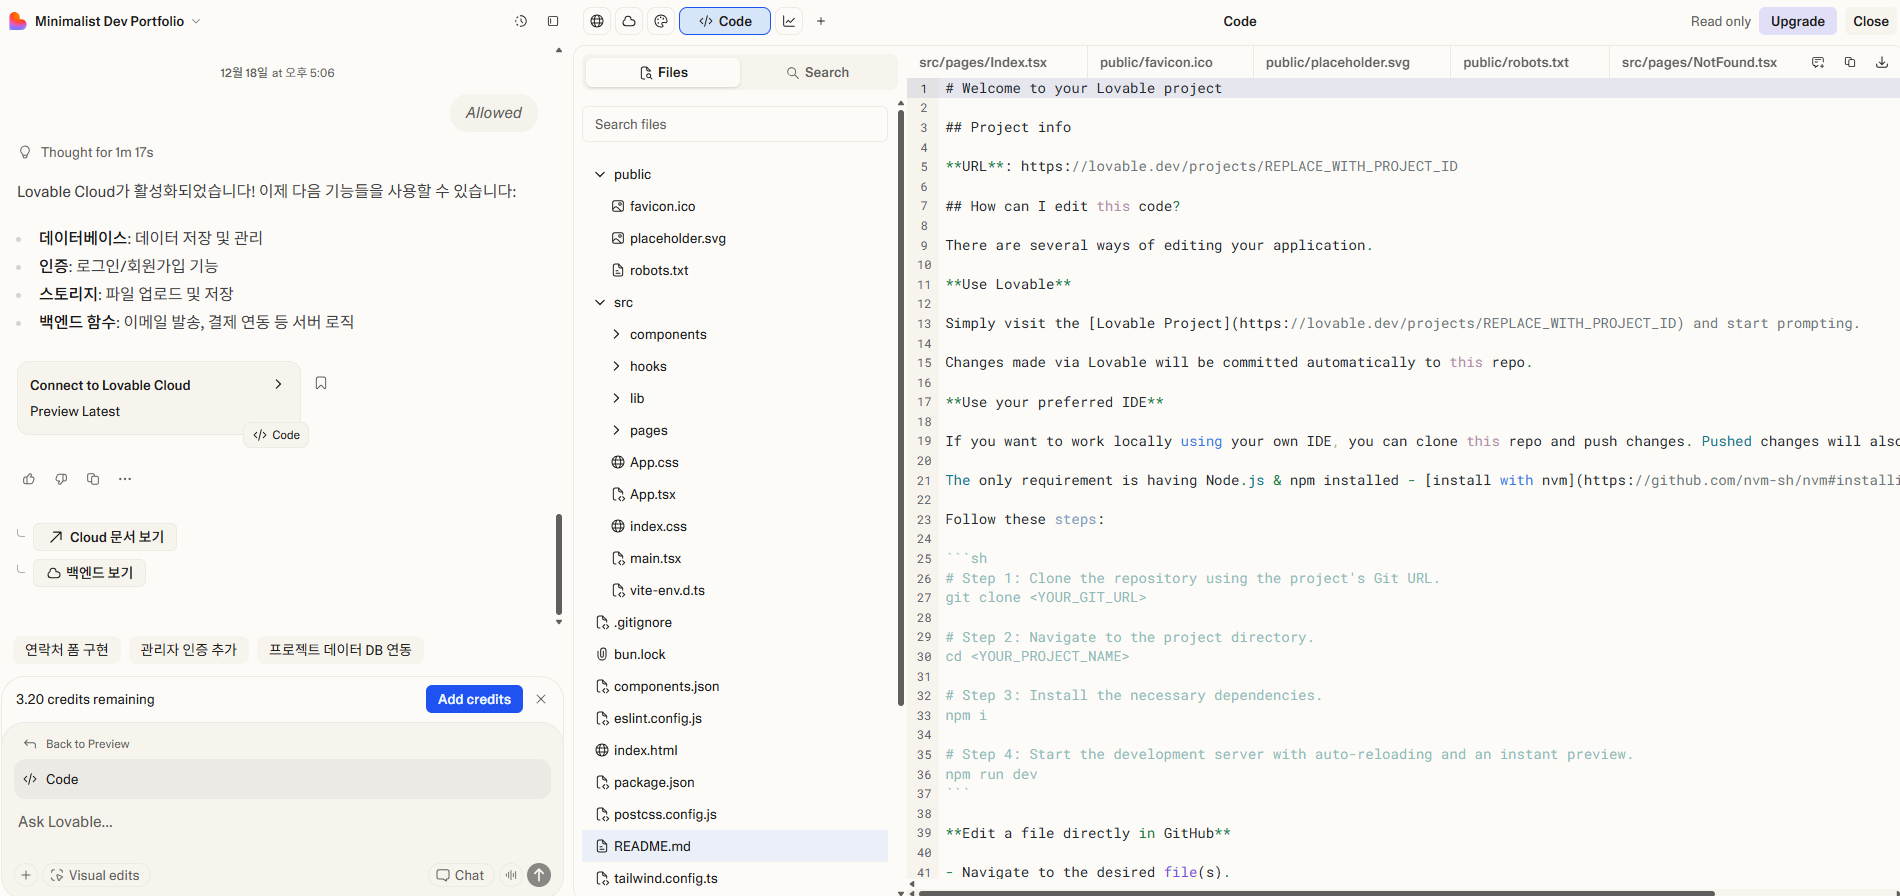The image size is (1900, 896).
Task: Click the editor horizontal scrollbar
Action: click(1315, 892)
